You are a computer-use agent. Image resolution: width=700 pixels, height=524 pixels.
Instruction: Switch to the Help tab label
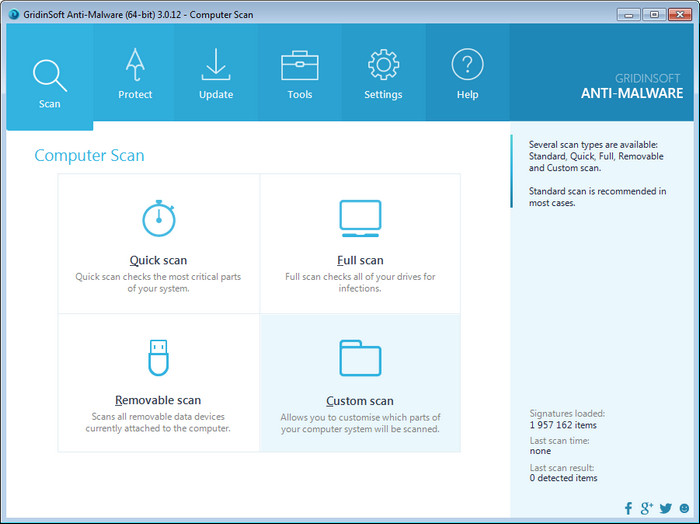[x=467, y=95]
